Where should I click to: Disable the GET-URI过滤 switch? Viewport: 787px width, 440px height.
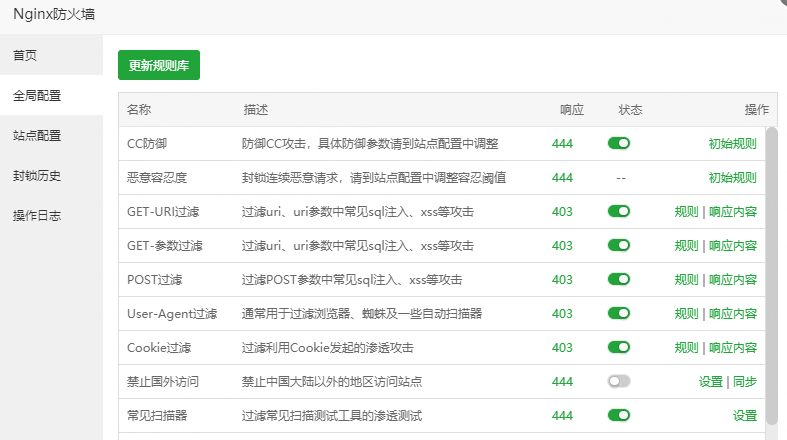click(x=618, y=211)
